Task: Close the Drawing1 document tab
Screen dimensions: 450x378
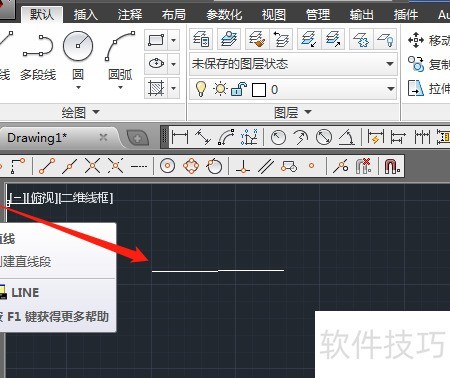Action: tap(103, 137)
